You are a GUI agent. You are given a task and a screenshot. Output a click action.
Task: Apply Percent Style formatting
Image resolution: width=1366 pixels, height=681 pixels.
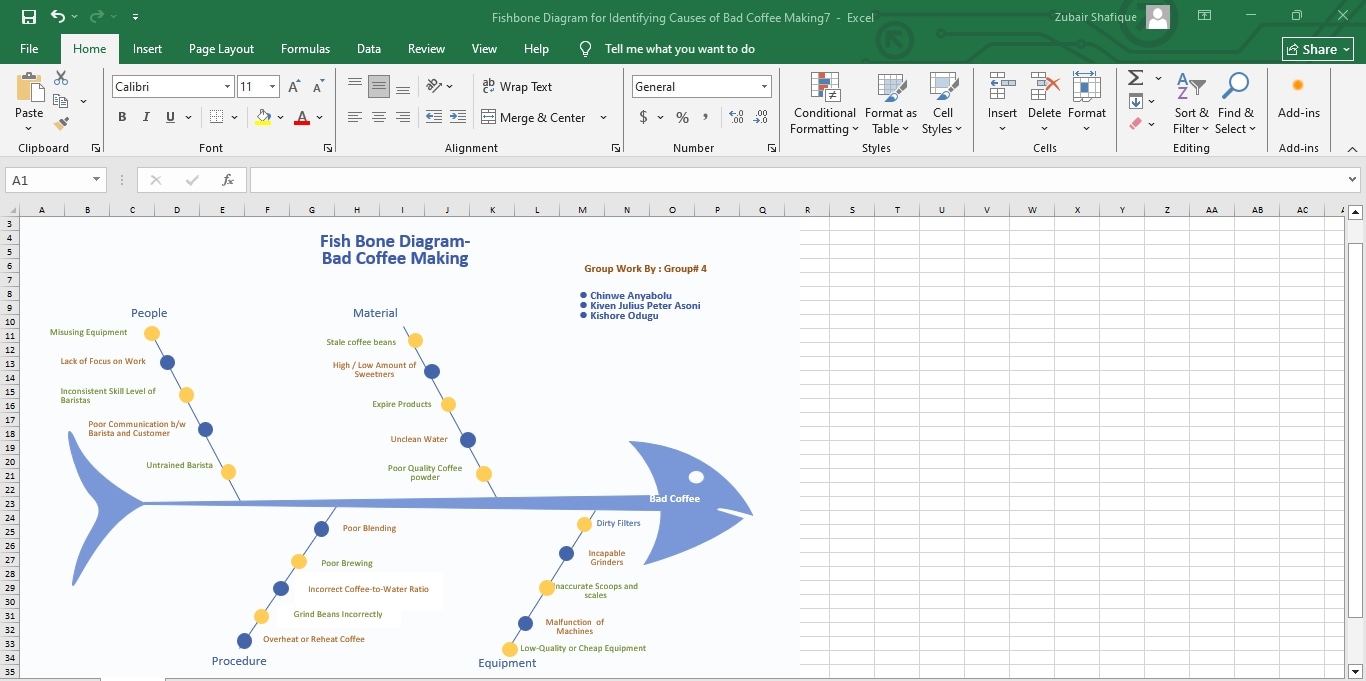click(x=682, y=117)
